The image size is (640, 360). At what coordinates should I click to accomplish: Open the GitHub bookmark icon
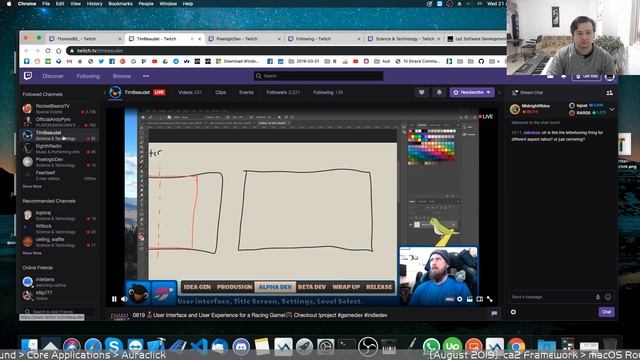(481, 61)
